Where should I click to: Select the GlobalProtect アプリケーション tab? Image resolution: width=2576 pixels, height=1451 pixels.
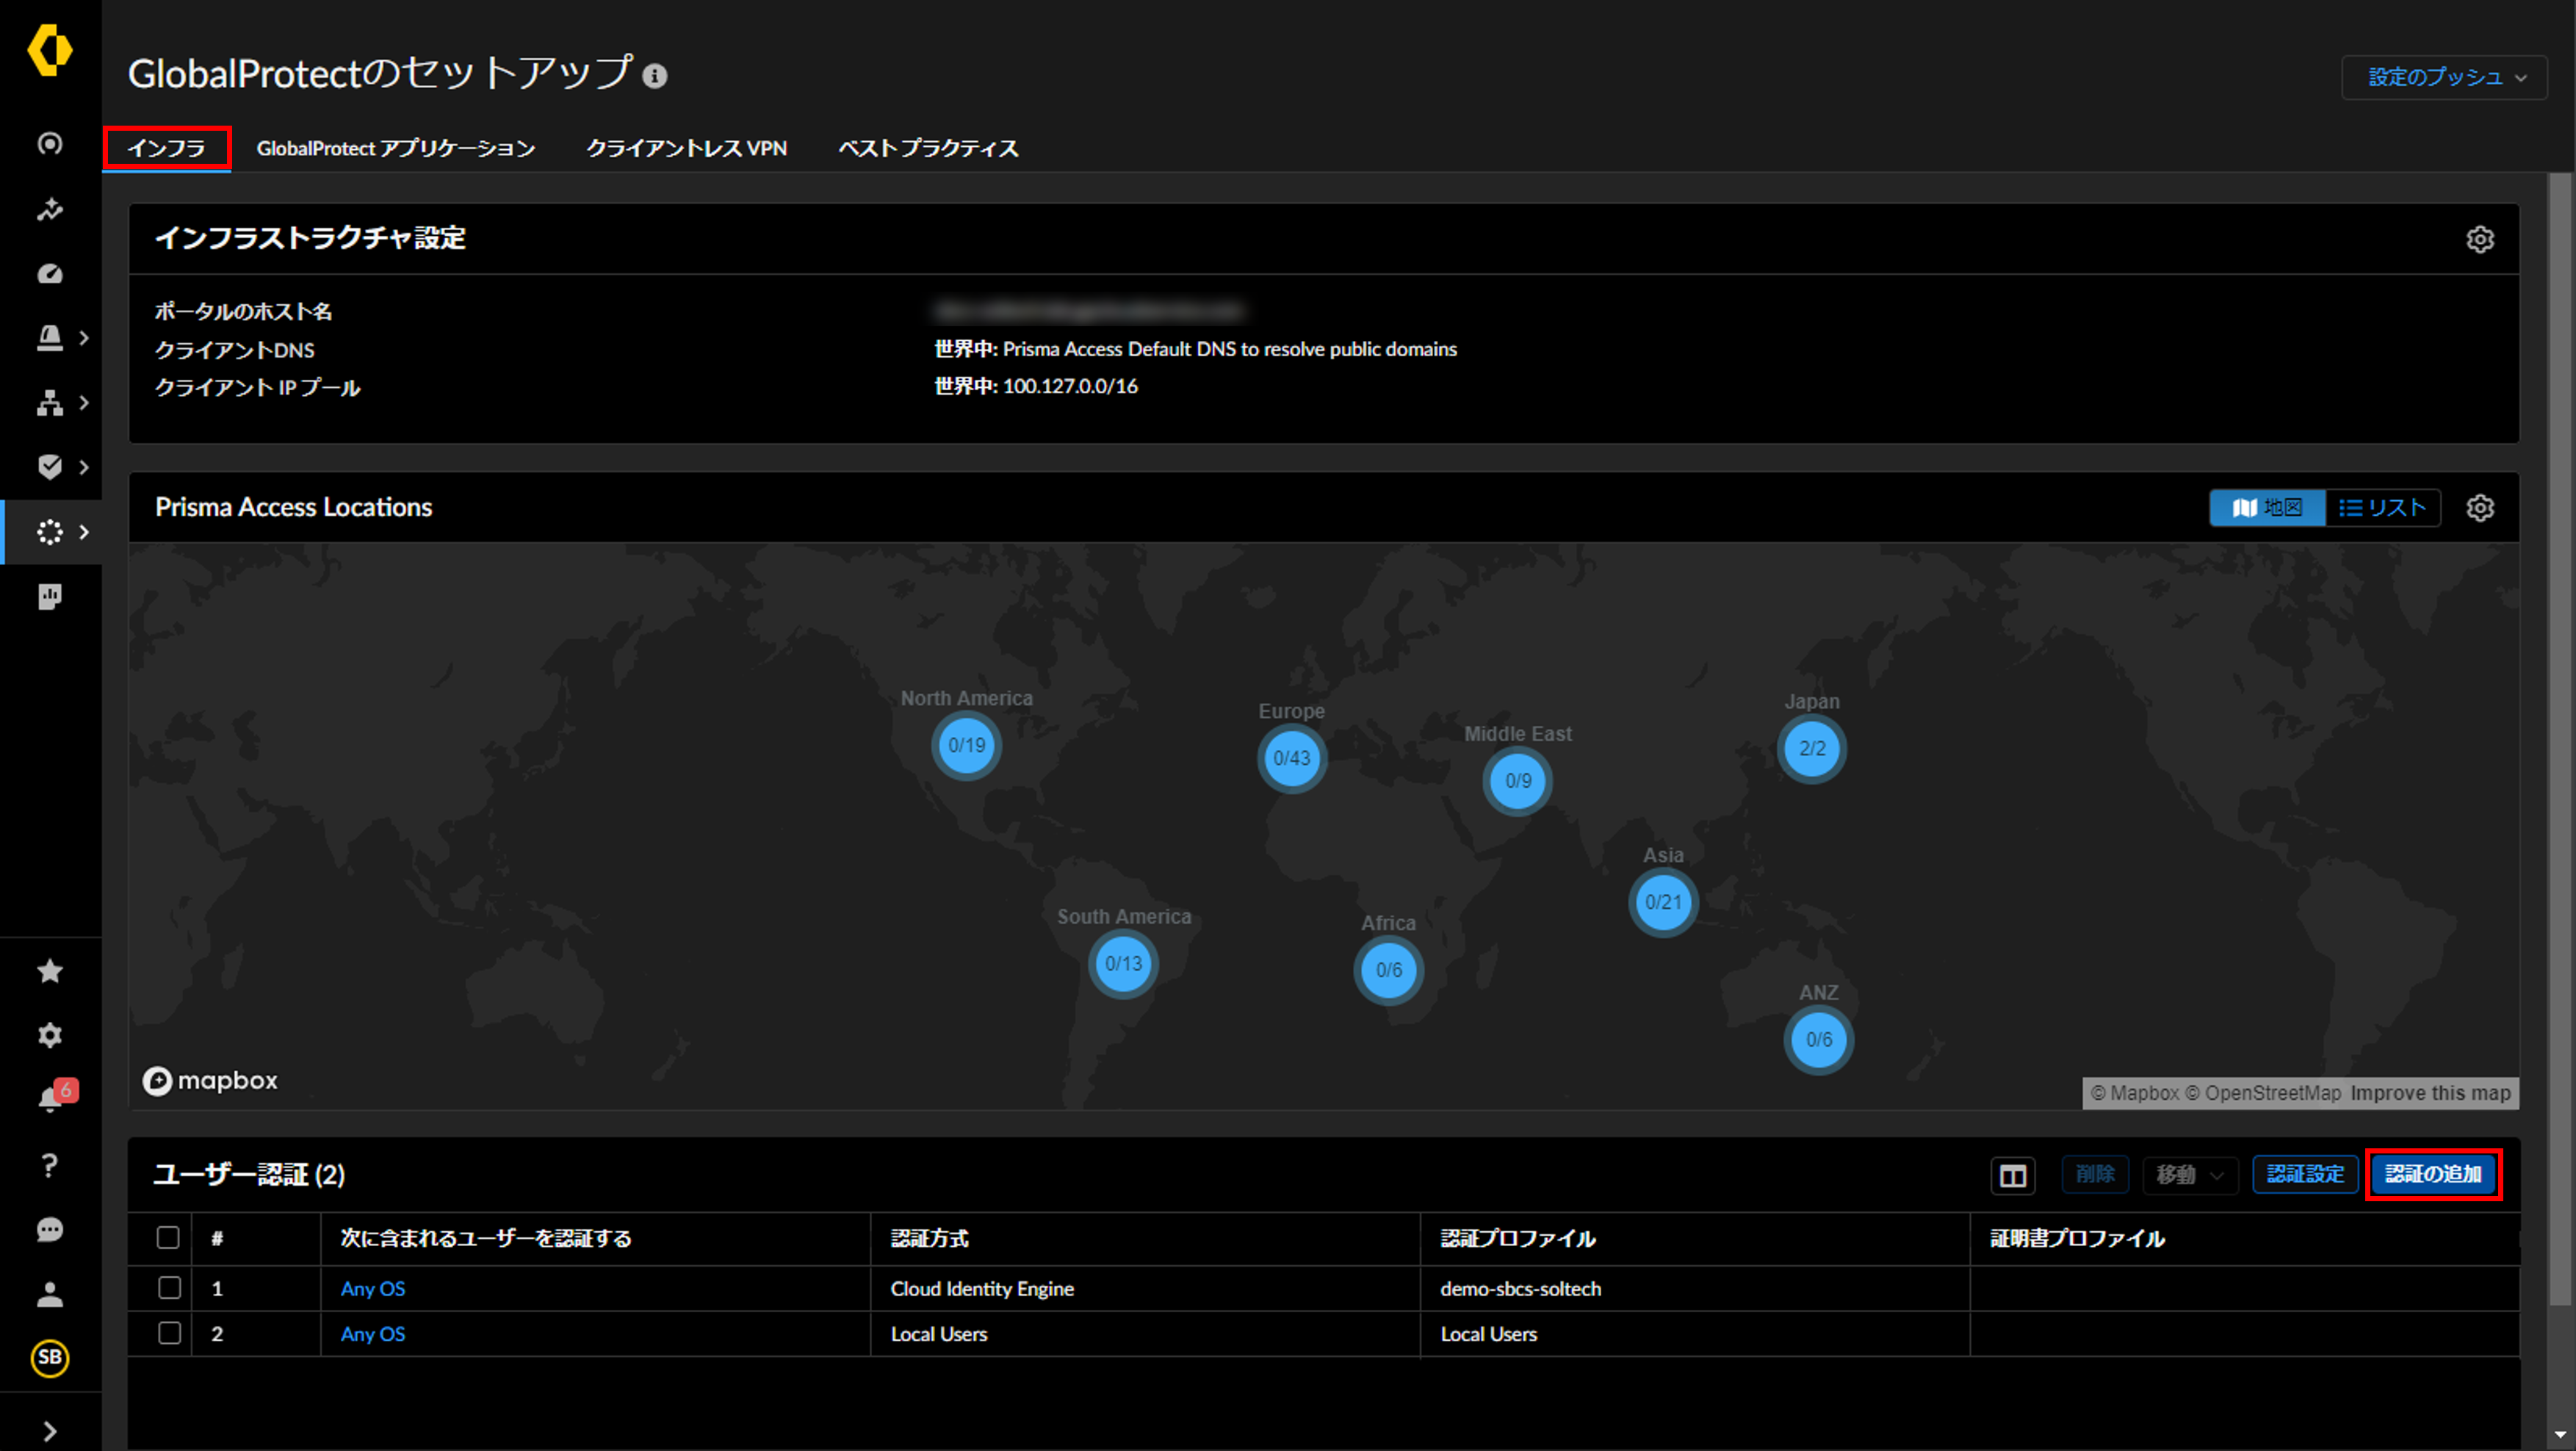[396, 148]
